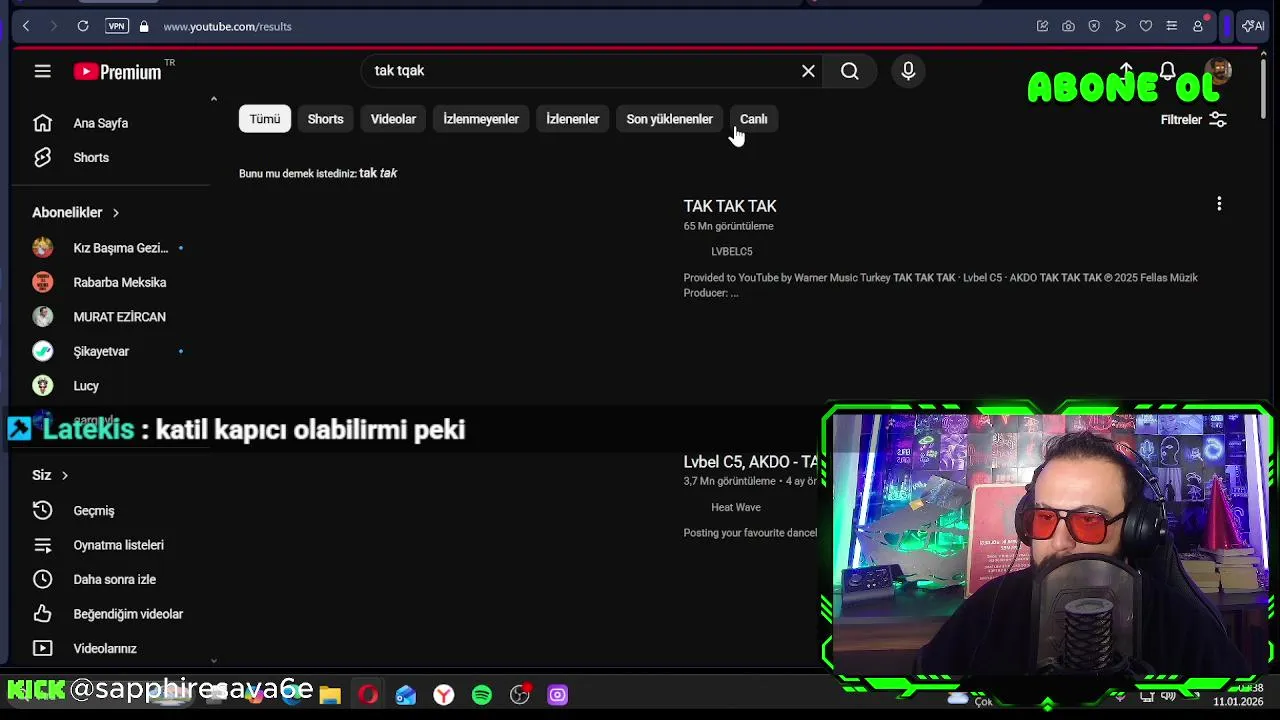Open options menu for TAK TAK TAK result
This screenshot has height=720, width=1280.
pyautogui.click(x=1219, y=204)
